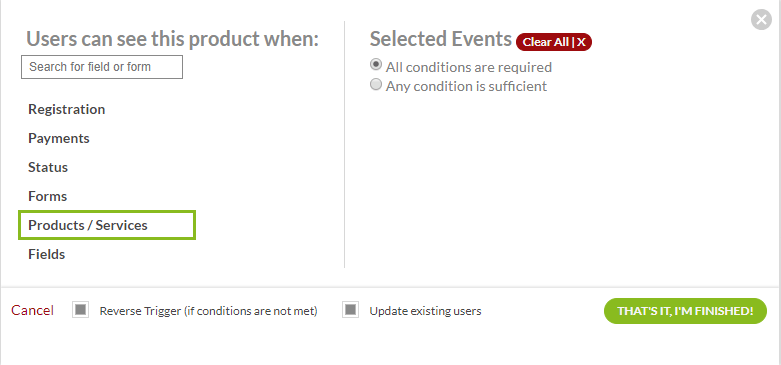Open the Forms category
The image size is (781, 365).
[x=47, y=196]
